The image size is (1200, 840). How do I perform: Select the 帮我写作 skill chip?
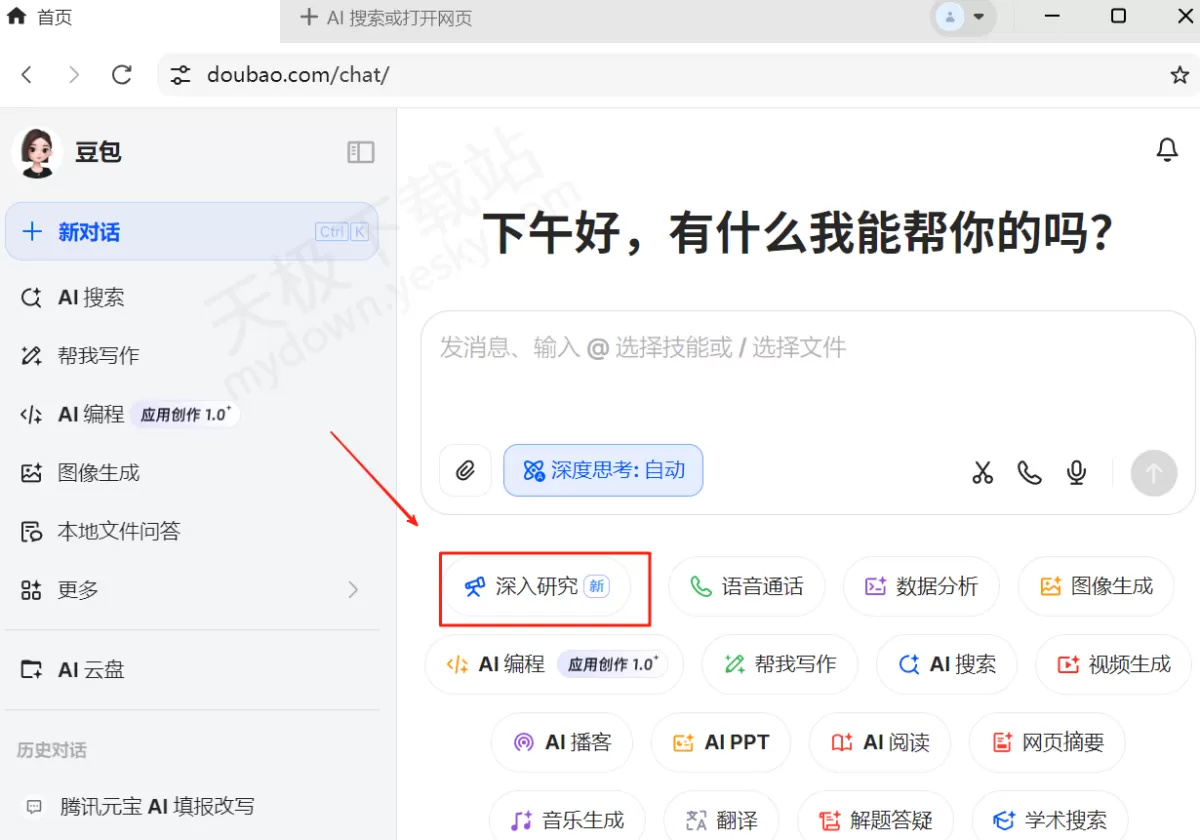(x=779, y=664)
